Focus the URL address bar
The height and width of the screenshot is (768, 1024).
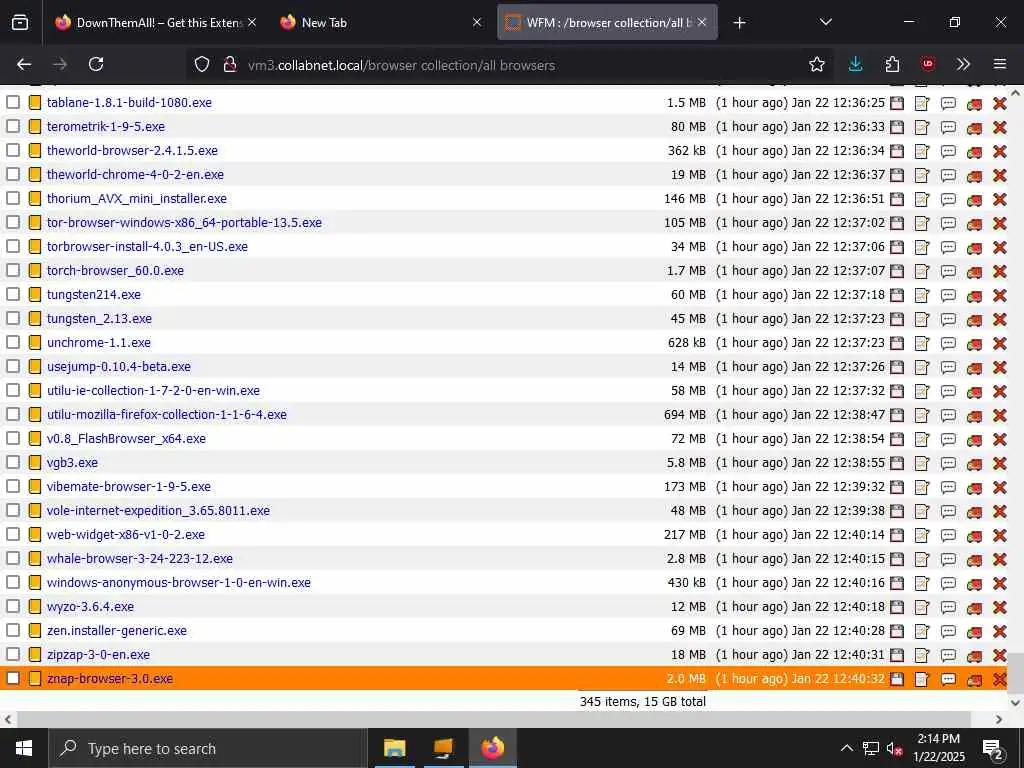pyautogui.click(x=509, y=65)
